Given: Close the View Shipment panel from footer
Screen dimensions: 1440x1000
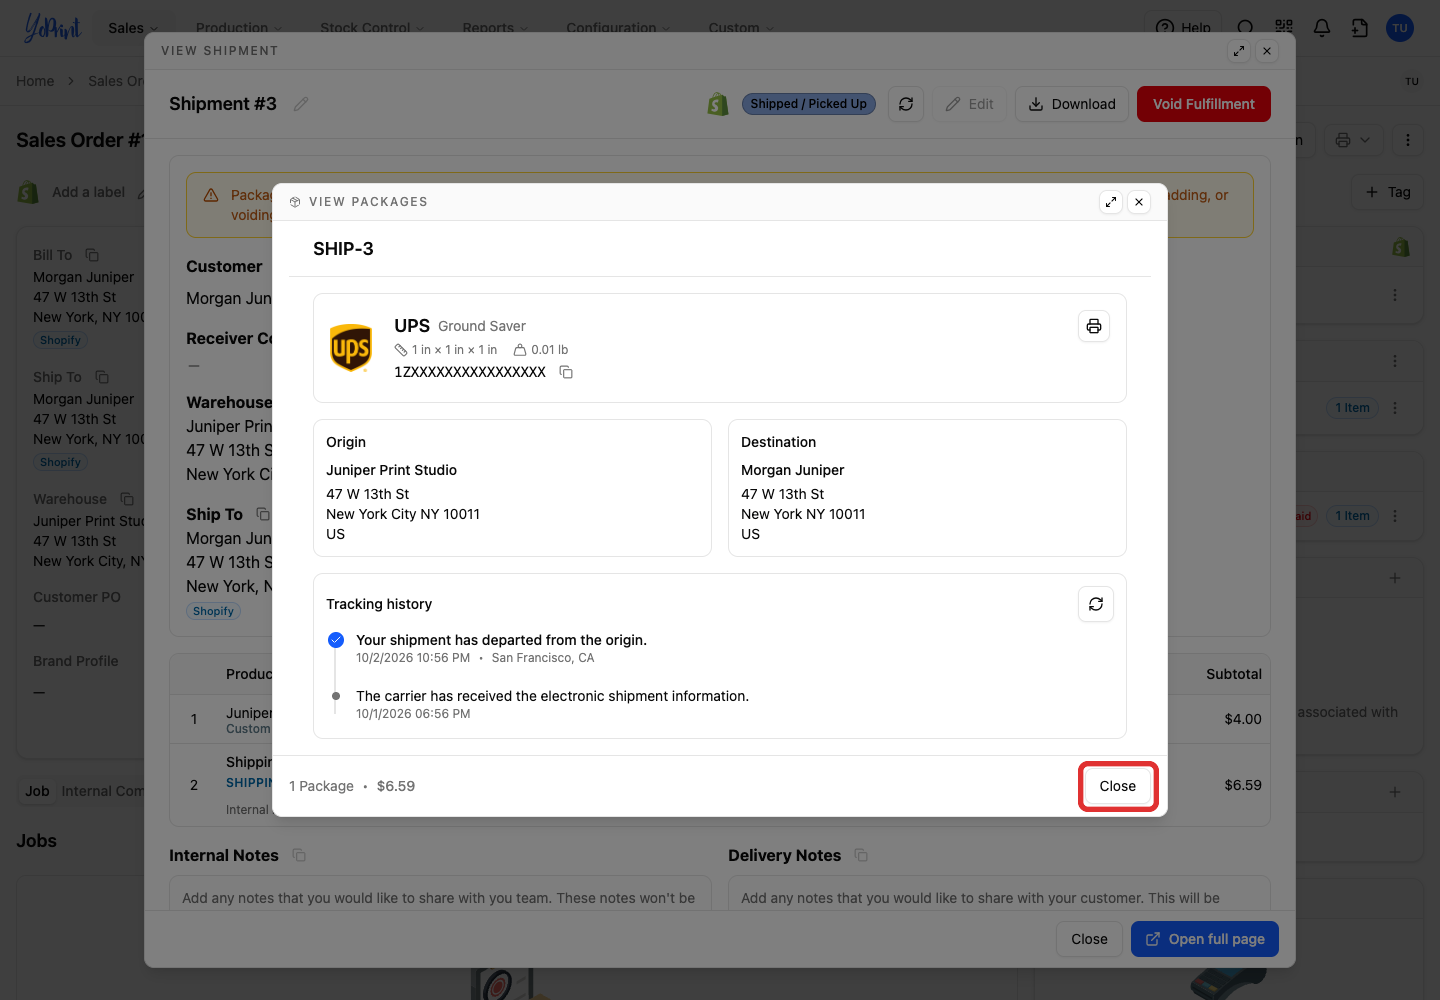Looking at the screenshot, I should [x=1089, y=939].
